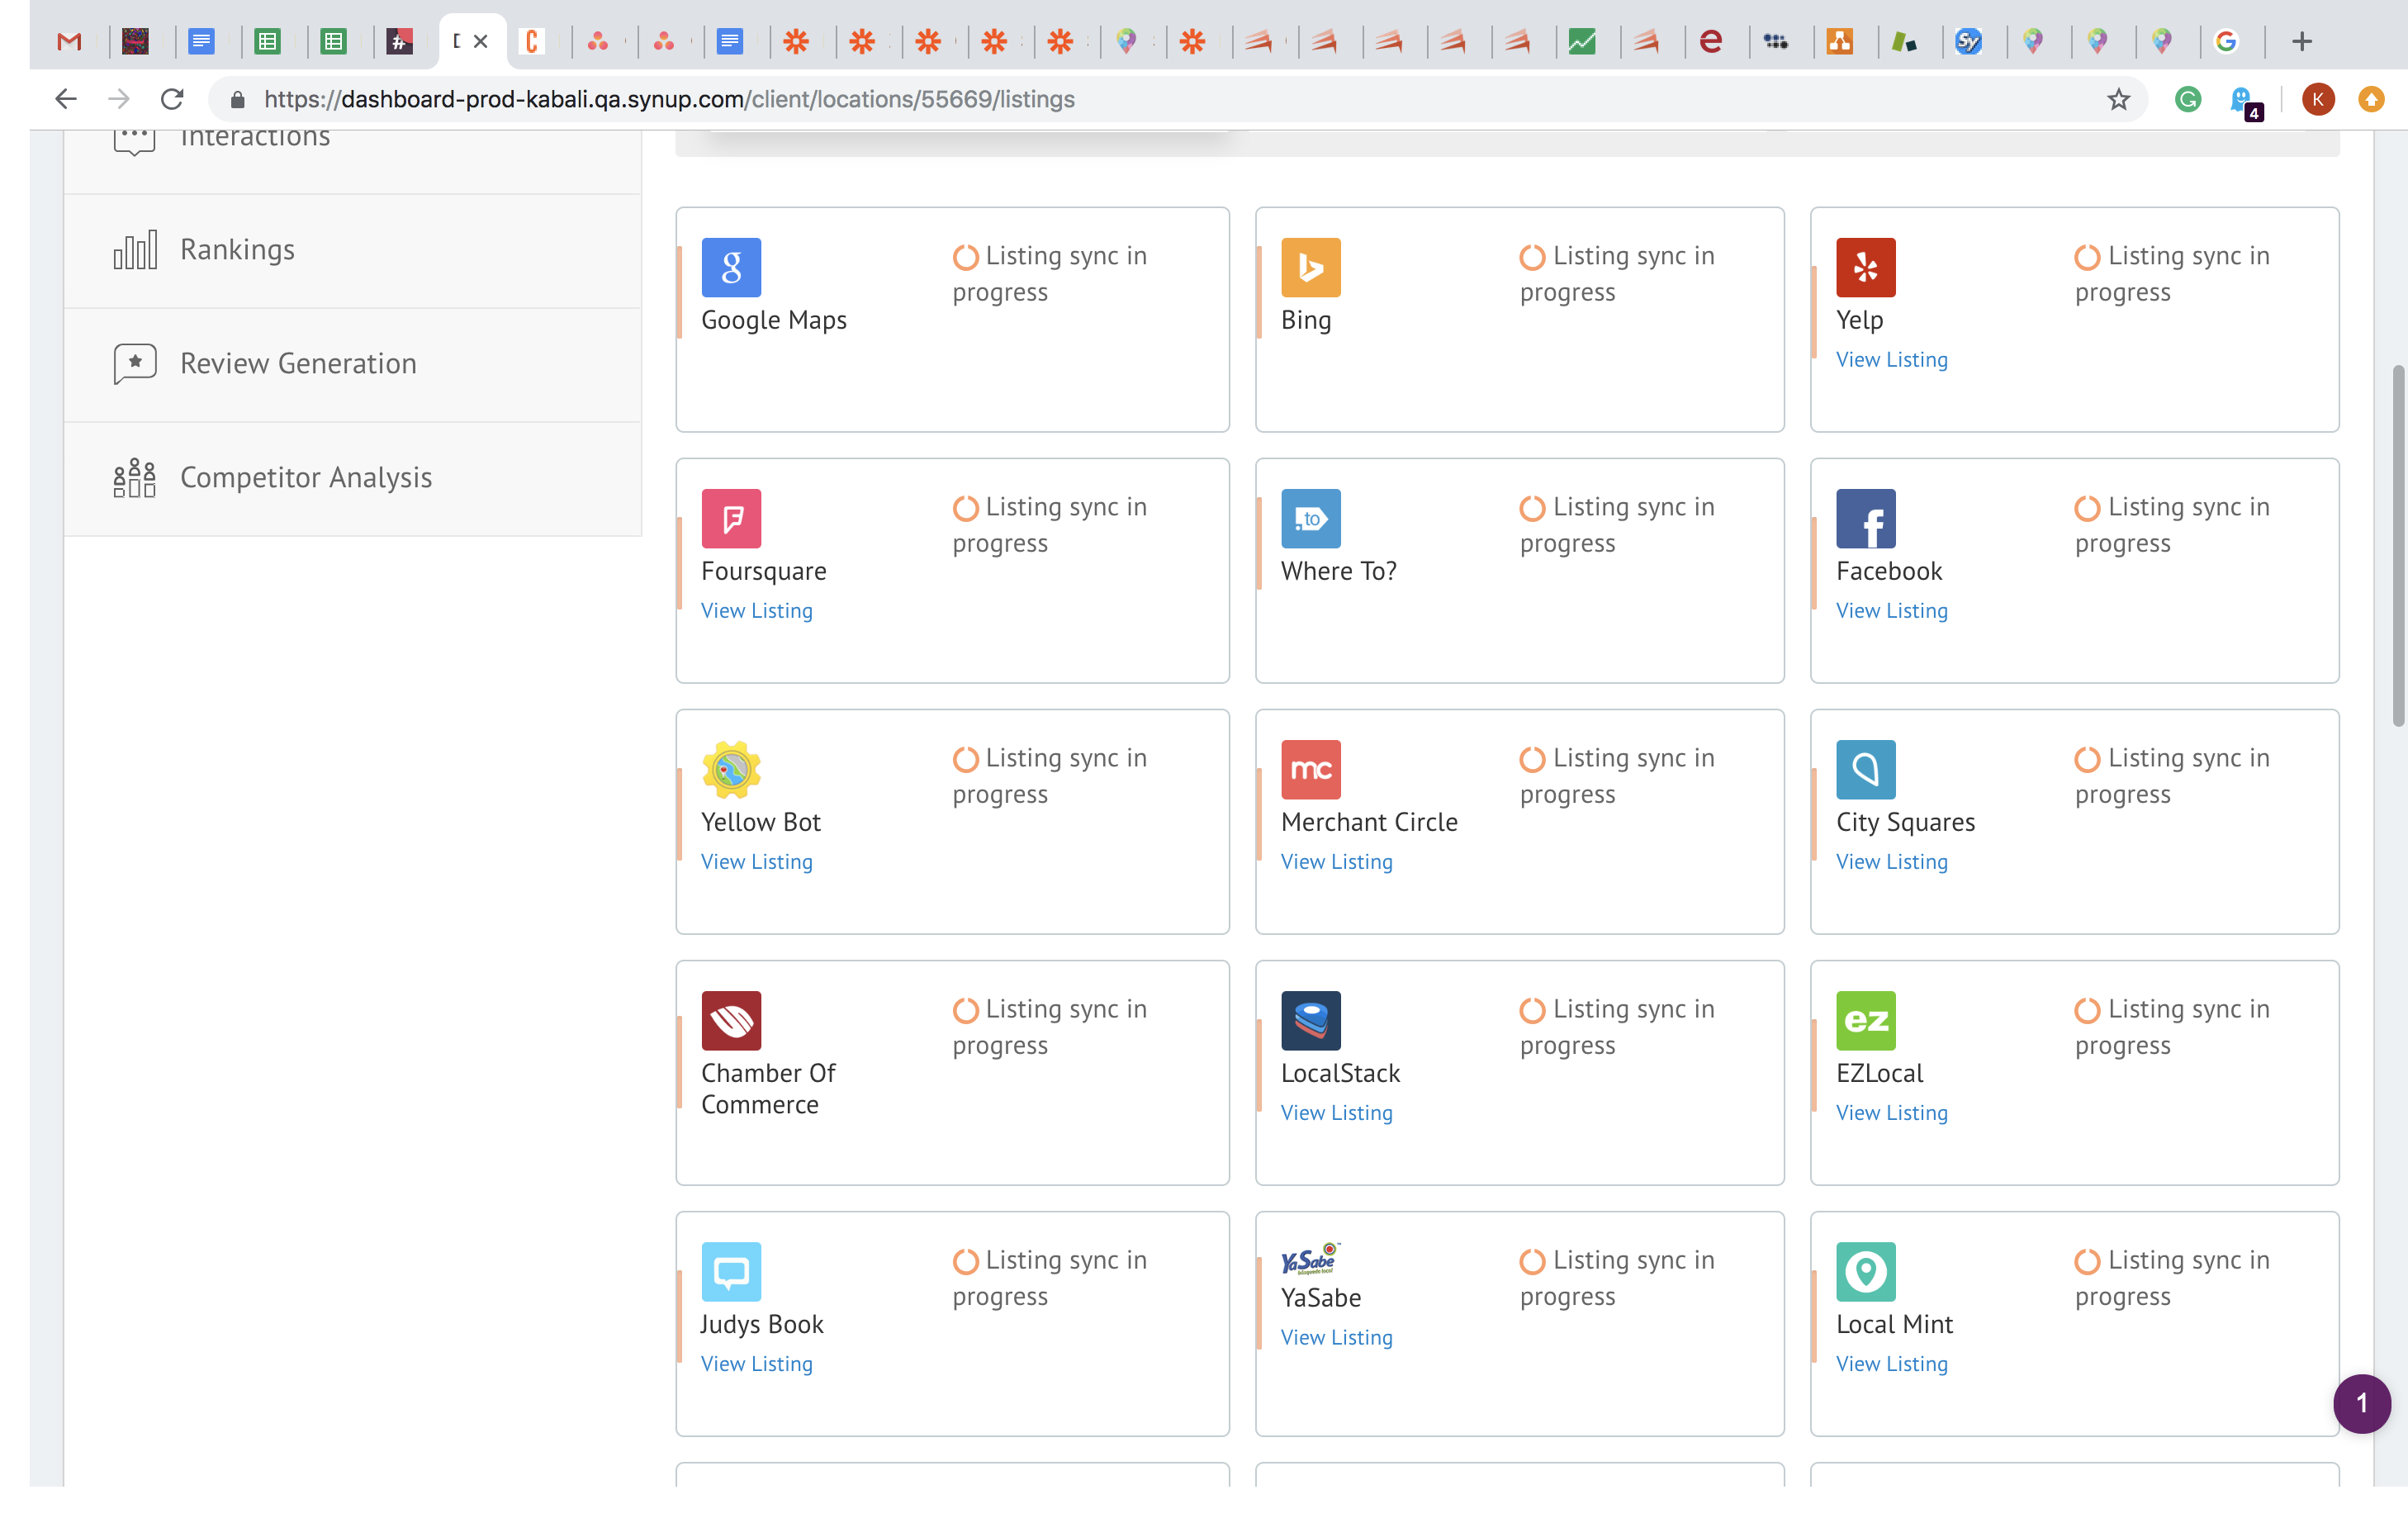Switch to the Gmail tab
Viewport: 2408px width, 1523px height.
click(x=69, y=41)
